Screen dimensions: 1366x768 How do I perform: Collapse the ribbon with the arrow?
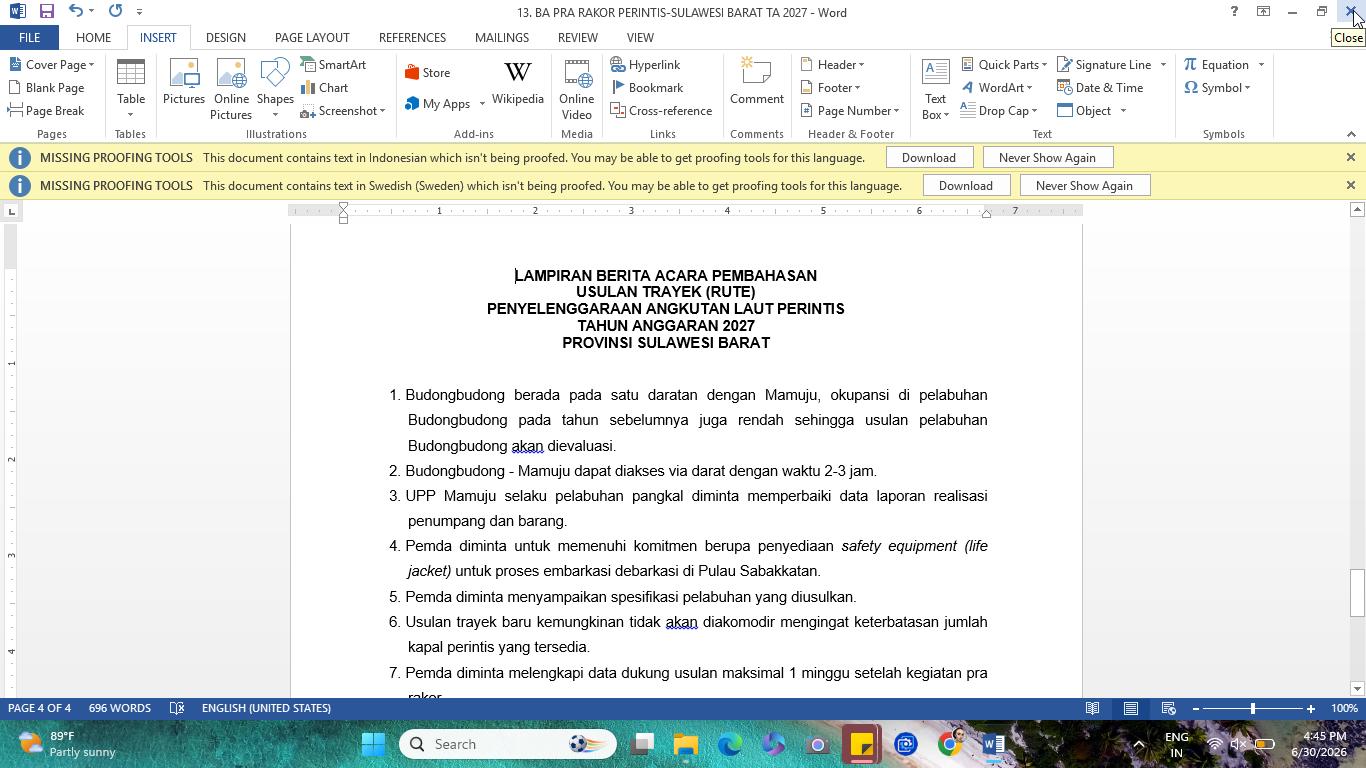[x=1351, y=134]
